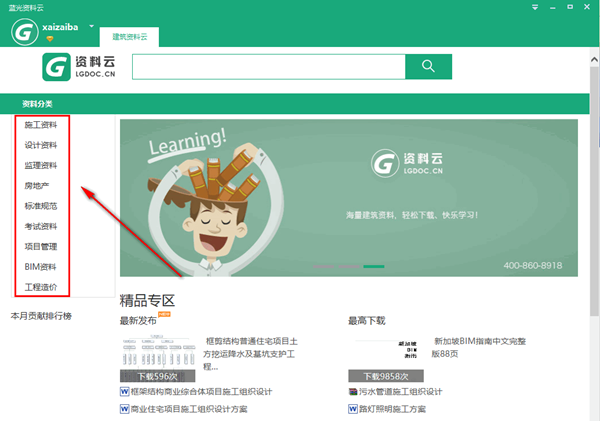Open 商业住宅项目施工组织设计方案 link
Screen dimensions: 600x421
tap(189, 409)
